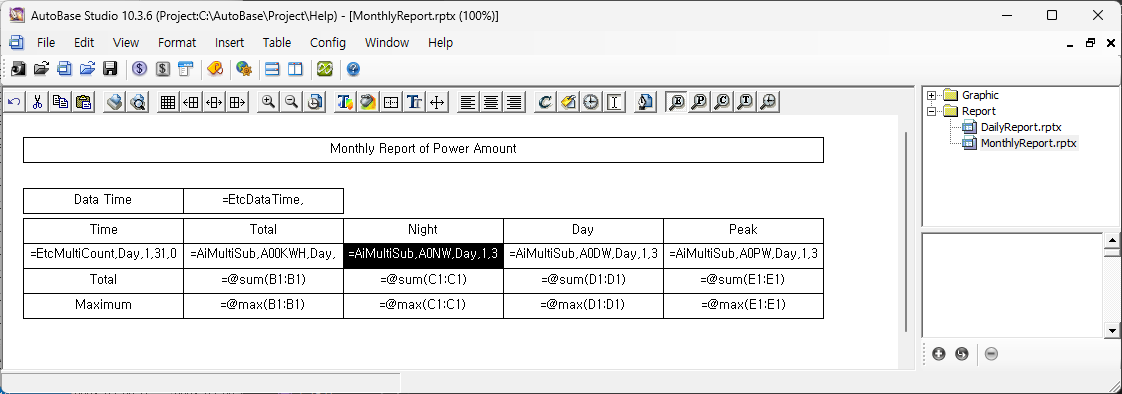Open the Table menu
The height and width of the screenshot is (394, 1122).
pyautogui.click(x=277, y=43)
